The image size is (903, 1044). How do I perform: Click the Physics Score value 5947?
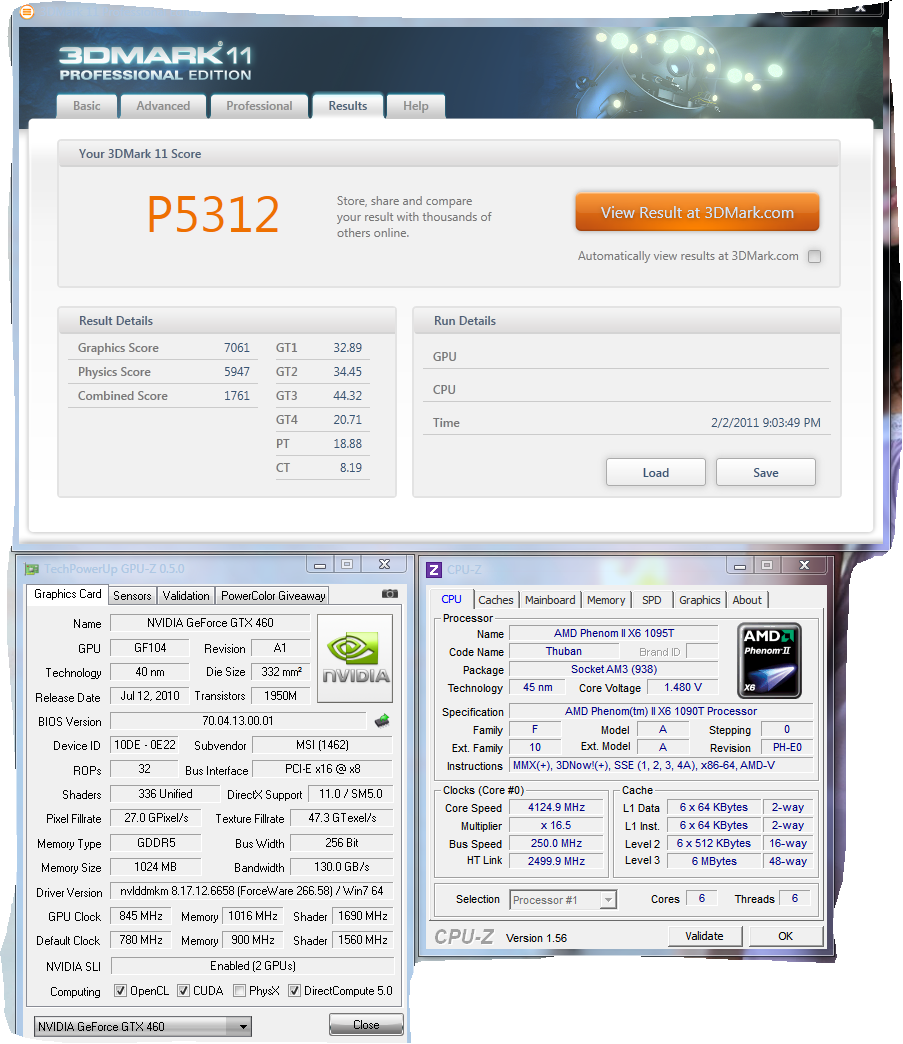coord(236,372)
